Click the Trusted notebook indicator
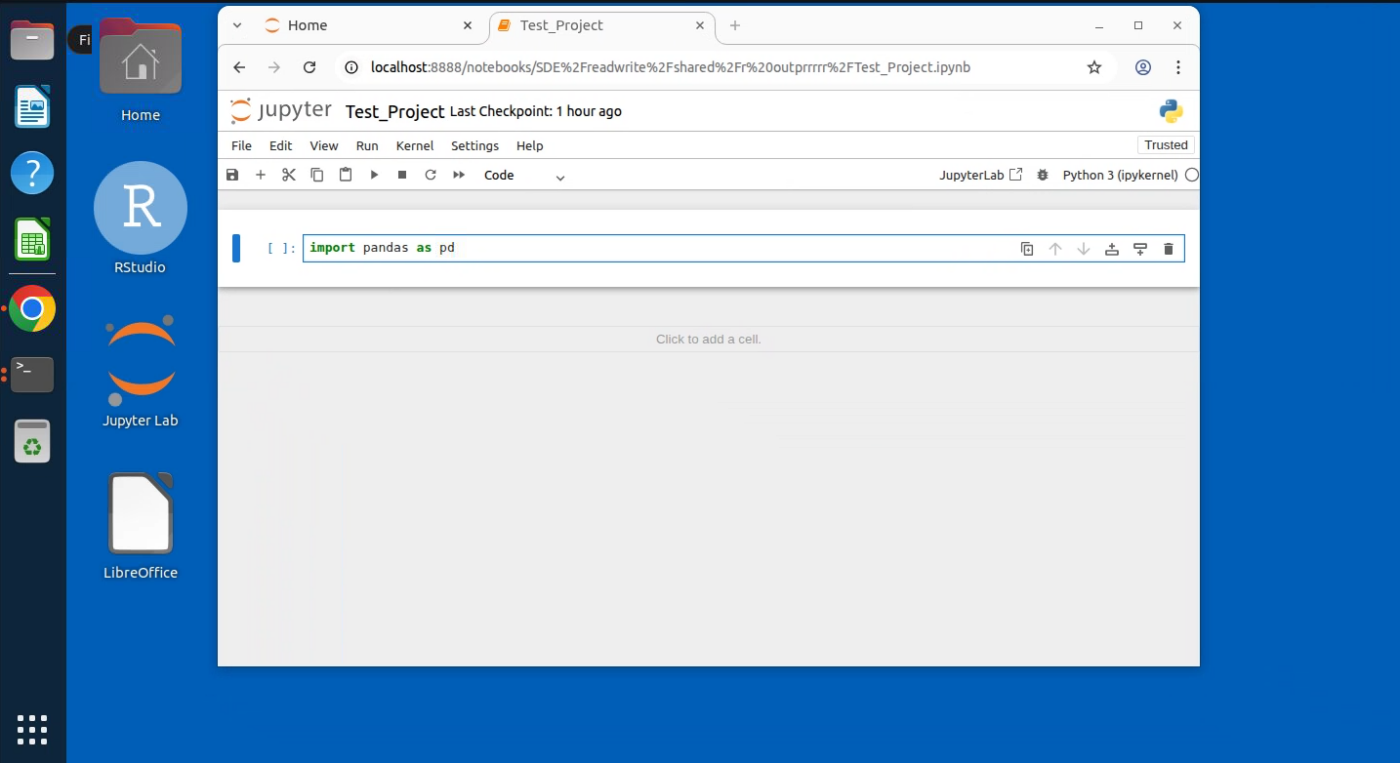The width and height of the screenshot is (1400, 763). pos(1166,145)
